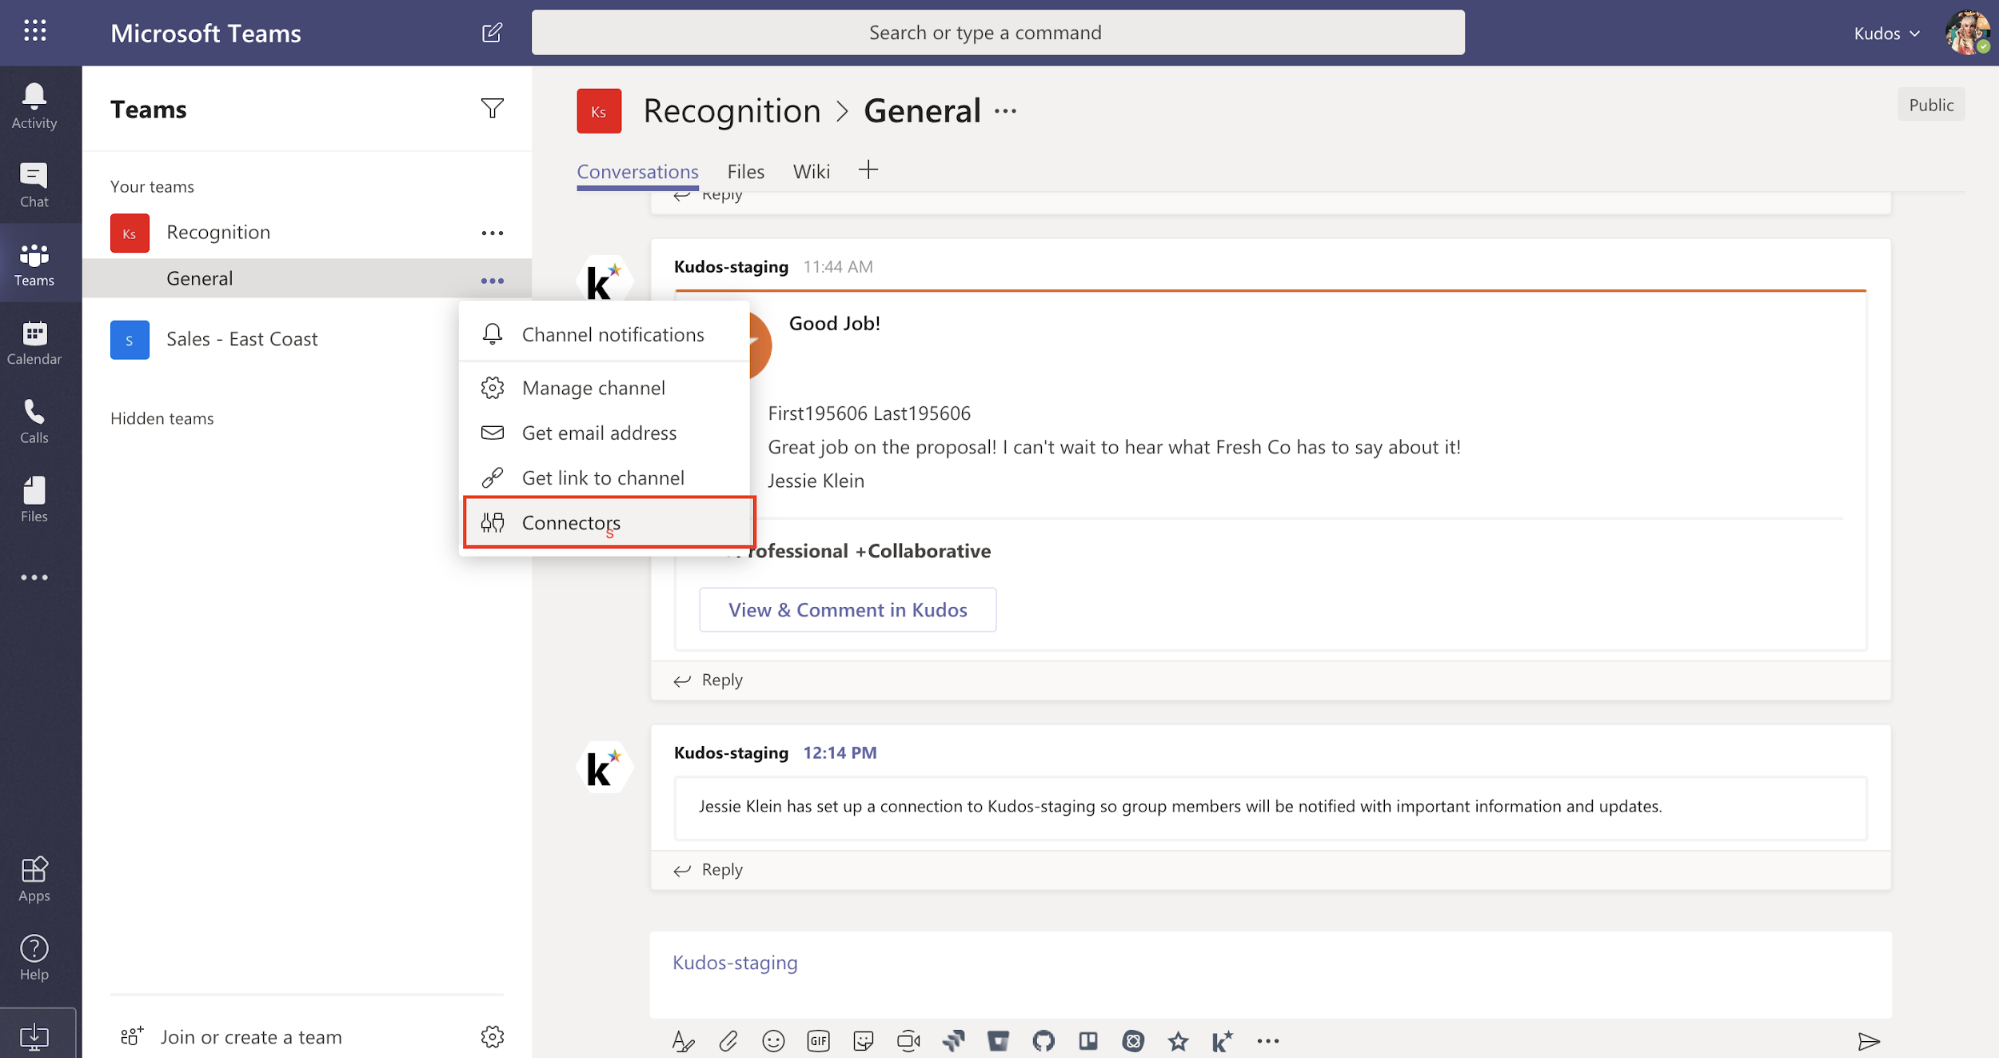Image resolution: width=1999 pixels, height=1058 pixels.
Task: Reply to the Good Job message
Action: point(709,680)
